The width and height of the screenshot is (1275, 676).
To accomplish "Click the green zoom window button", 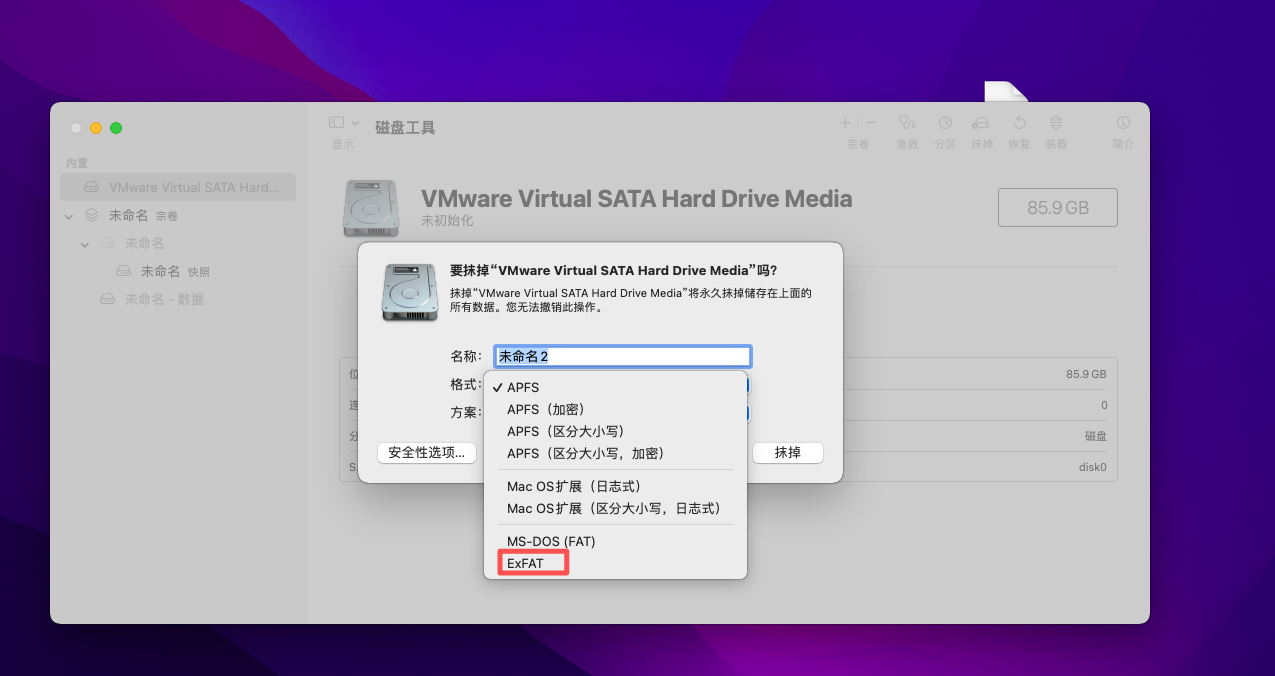I will pos(116,128).
